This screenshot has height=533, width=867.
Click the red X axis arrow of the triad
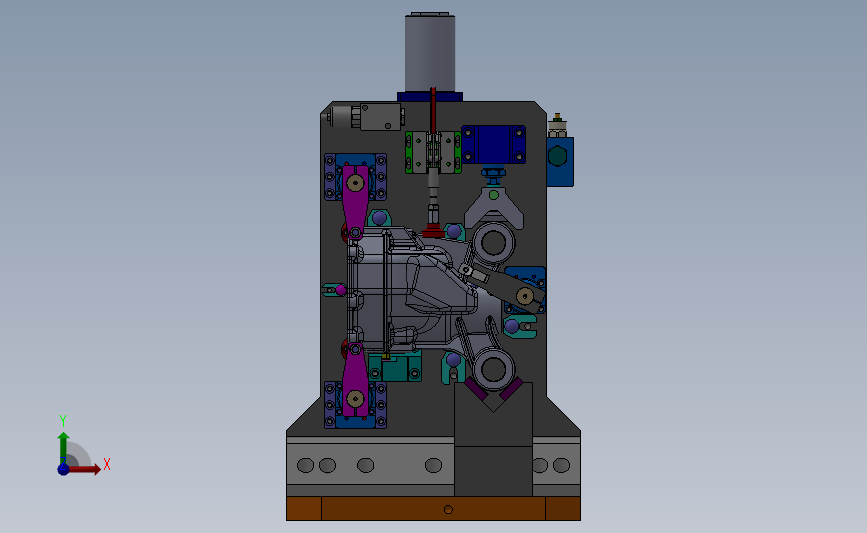(x=84, y=469)
